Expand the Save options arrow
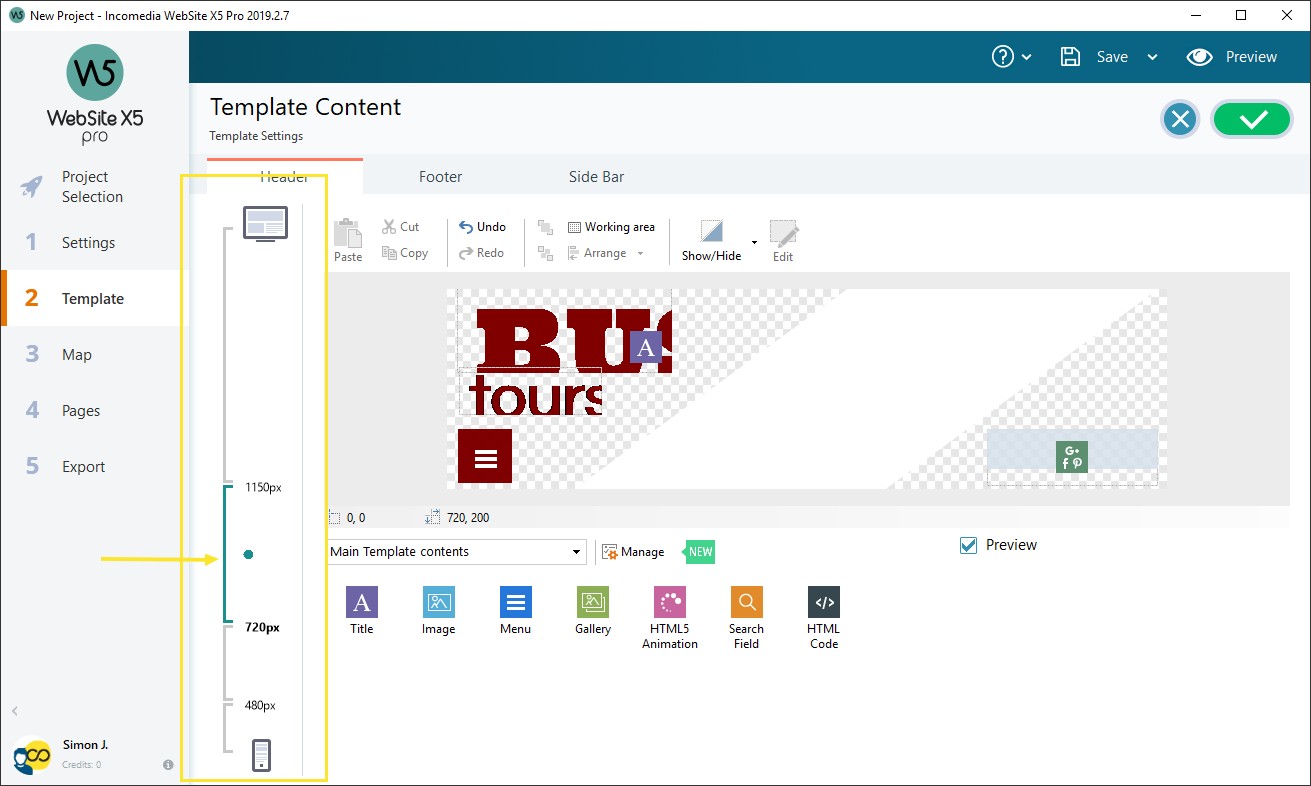This screenshot has width=1311, height=786. tap(1152, 57)
